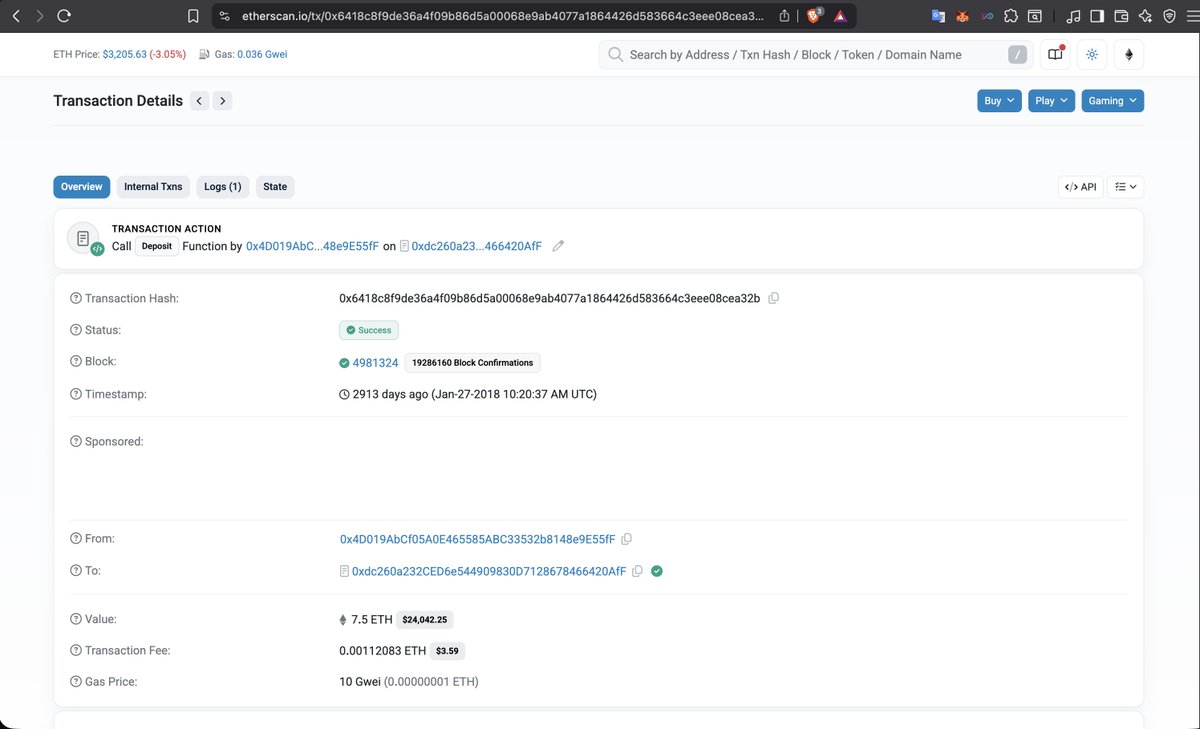
Task: Open the Brave VPN shield icon
Action: [1168, 16]
